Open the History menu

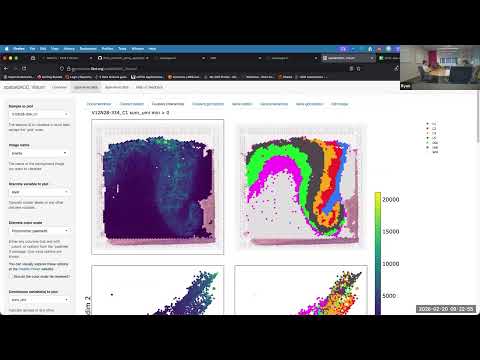coord(69,49)
